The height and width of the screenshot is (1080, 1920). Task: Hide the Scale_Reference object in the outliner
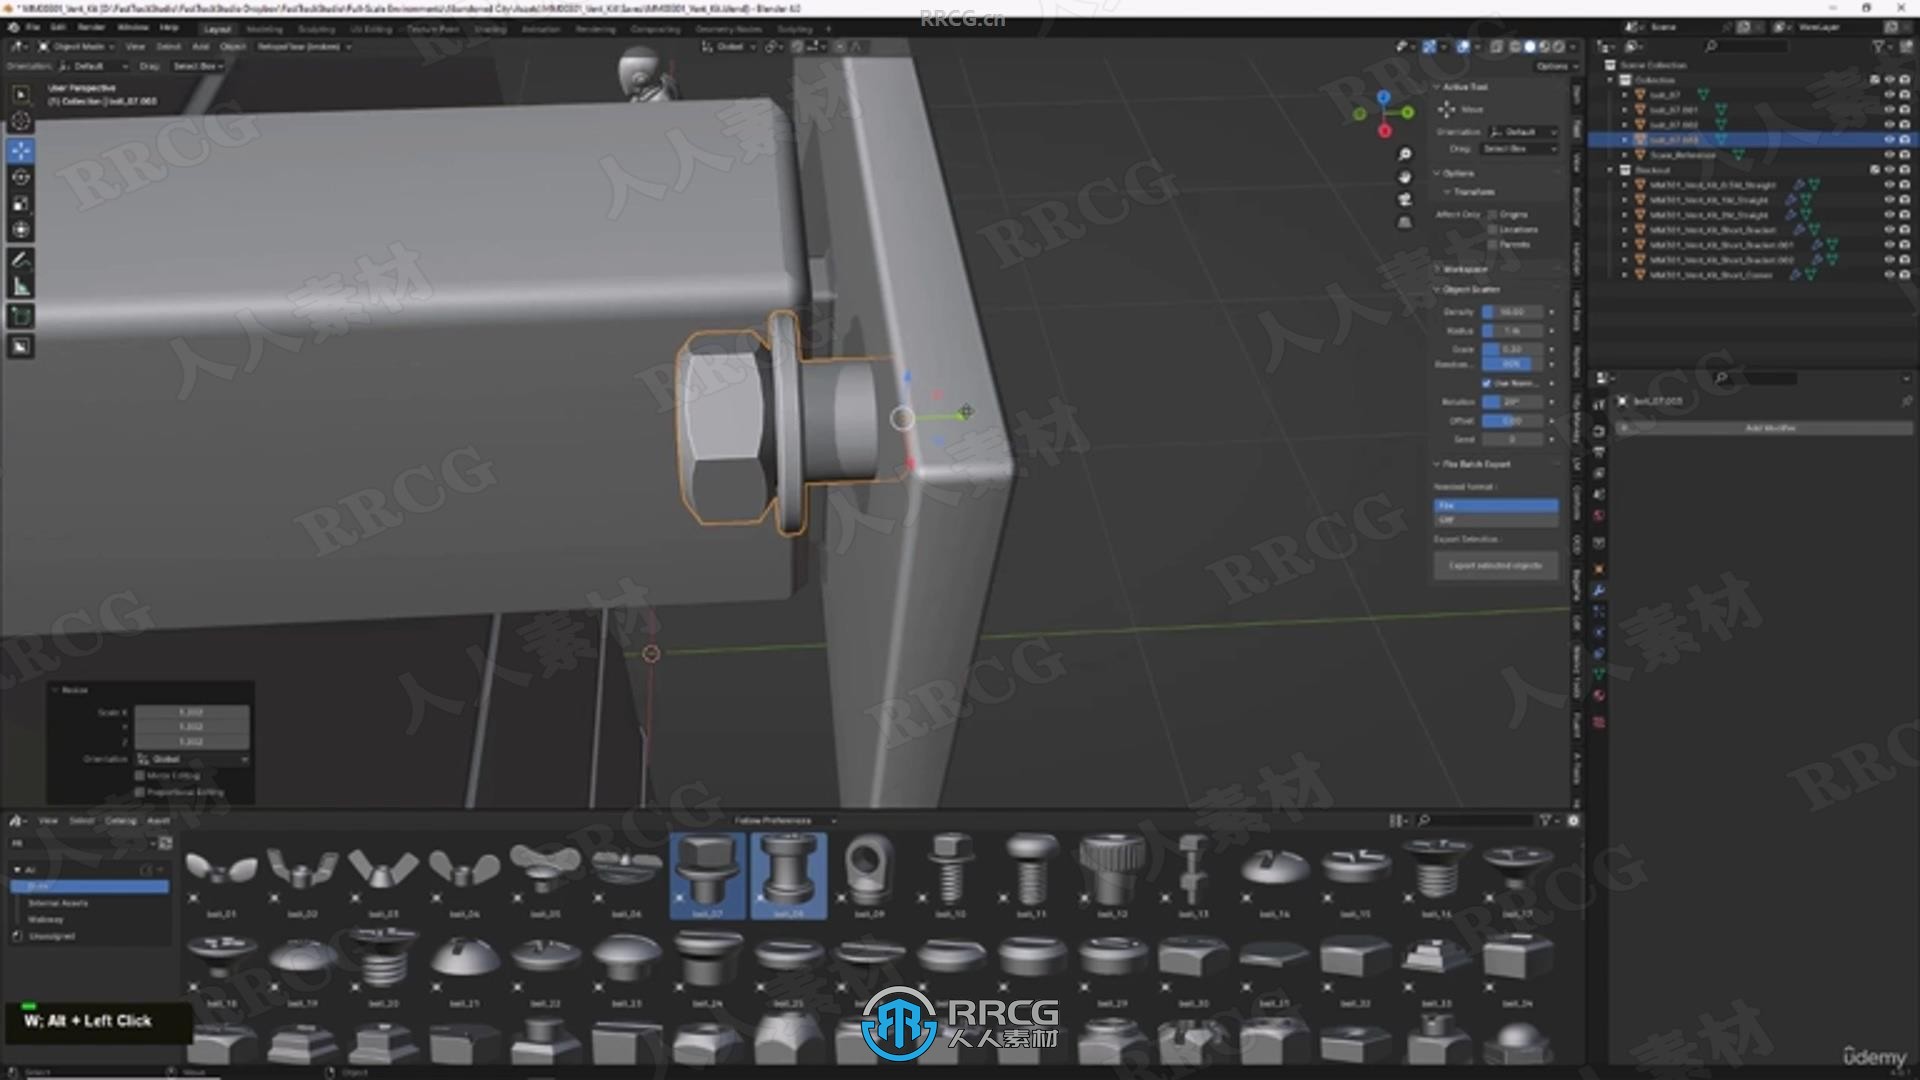tap(1889, 155)
